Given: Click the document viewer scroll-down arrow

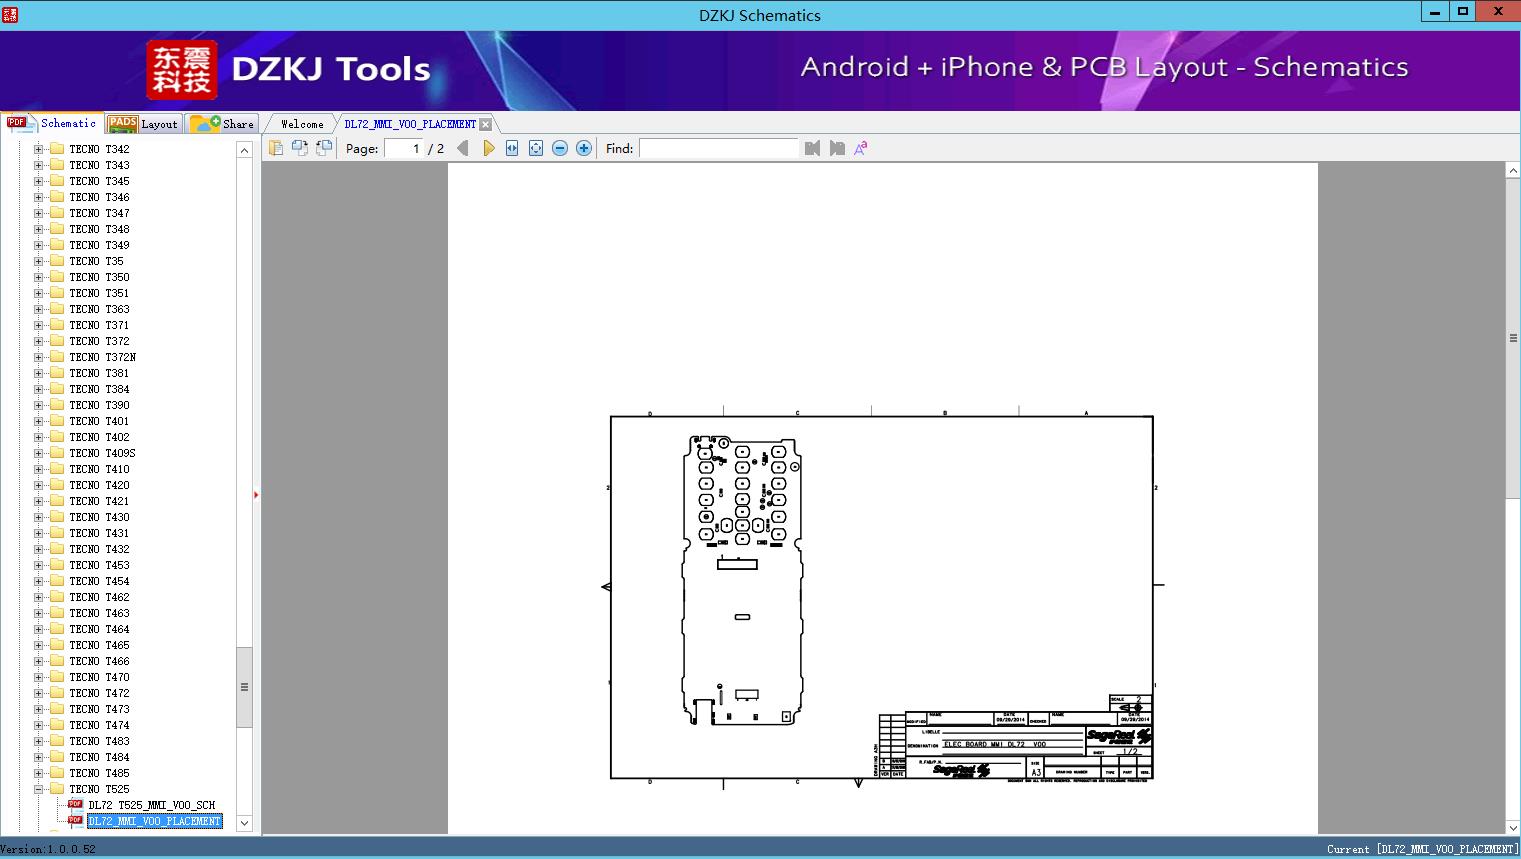Looking at the screenshot, I should (1513, 827).
